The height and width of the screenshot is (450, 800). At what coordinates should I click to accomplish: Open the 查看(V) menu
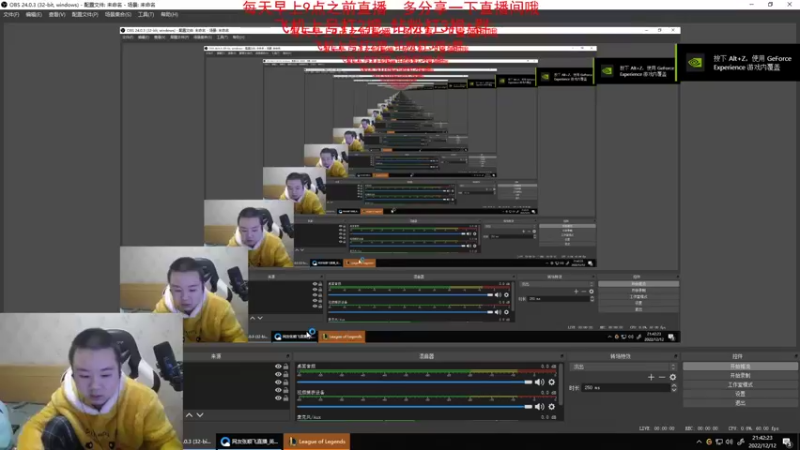click(57, 14)
